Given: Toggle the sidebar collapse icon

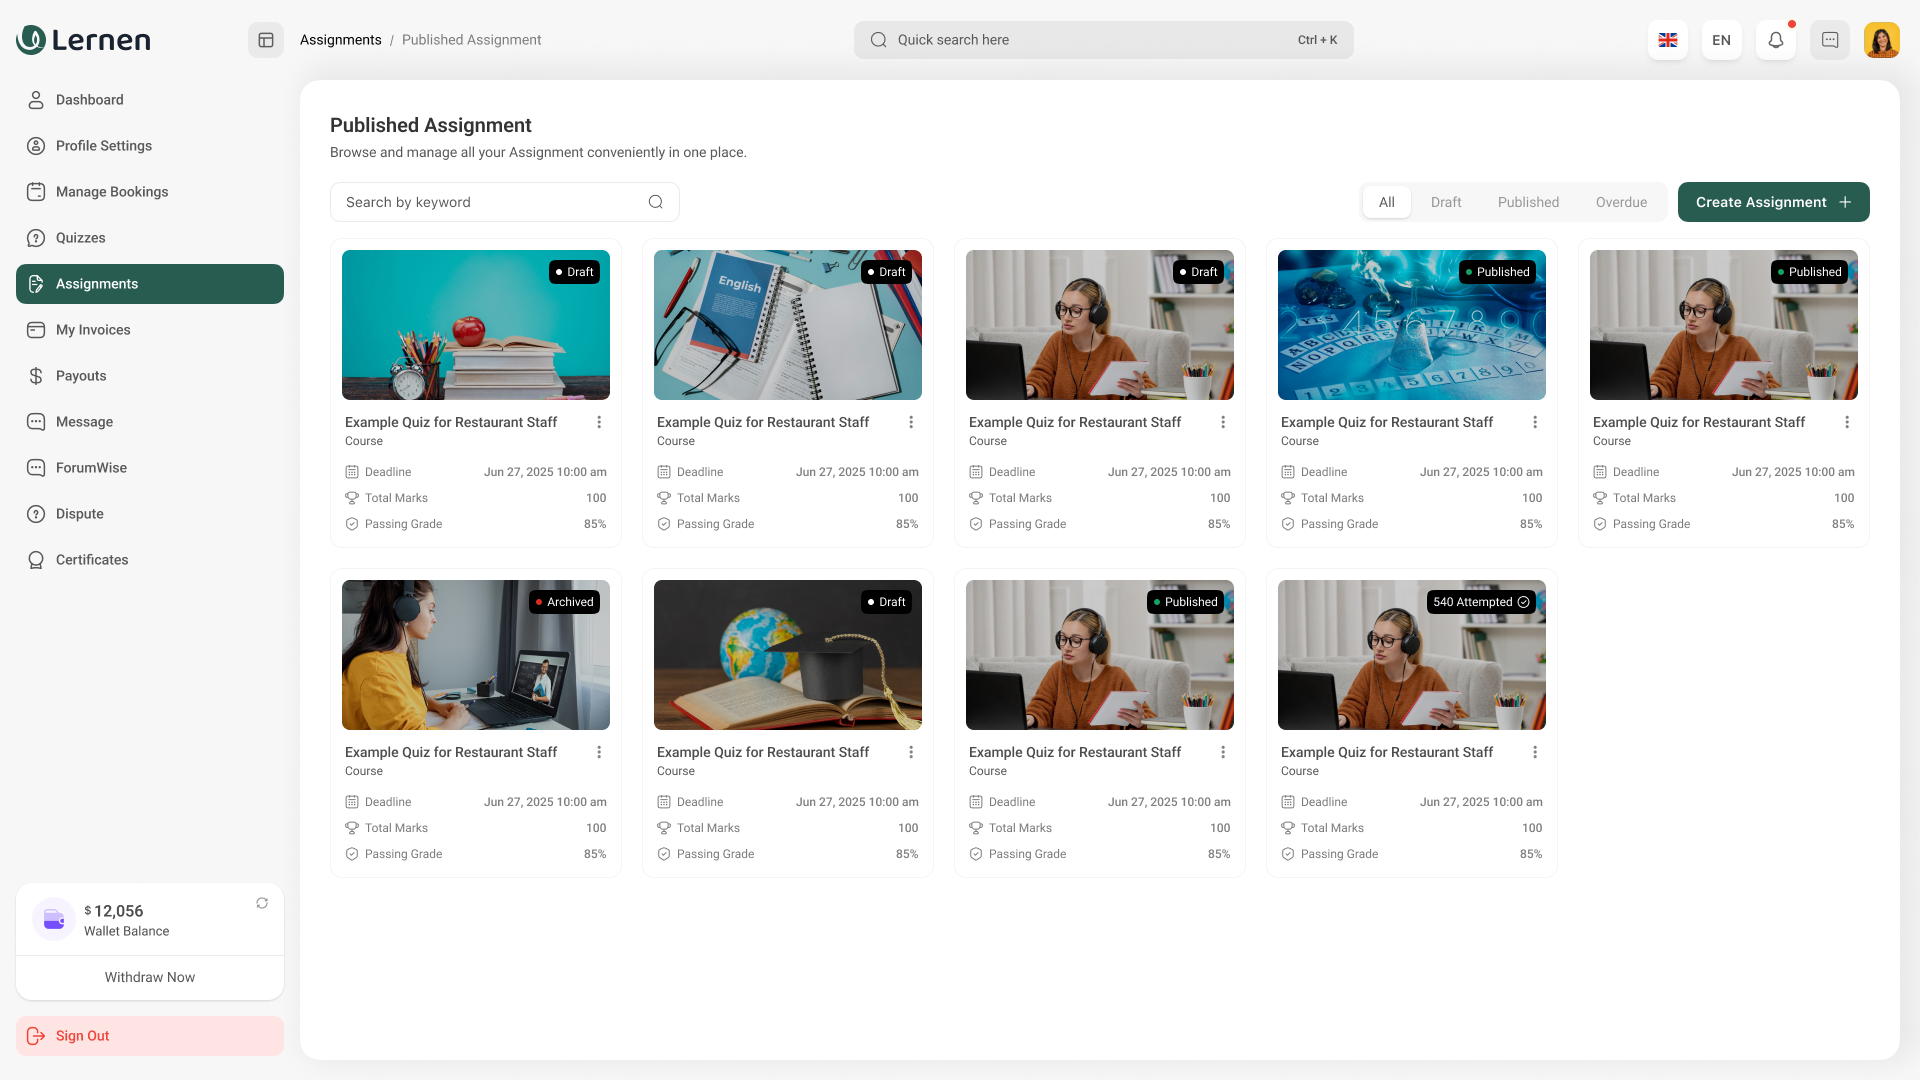Looking at the screenshot, I should coord(266,40).
